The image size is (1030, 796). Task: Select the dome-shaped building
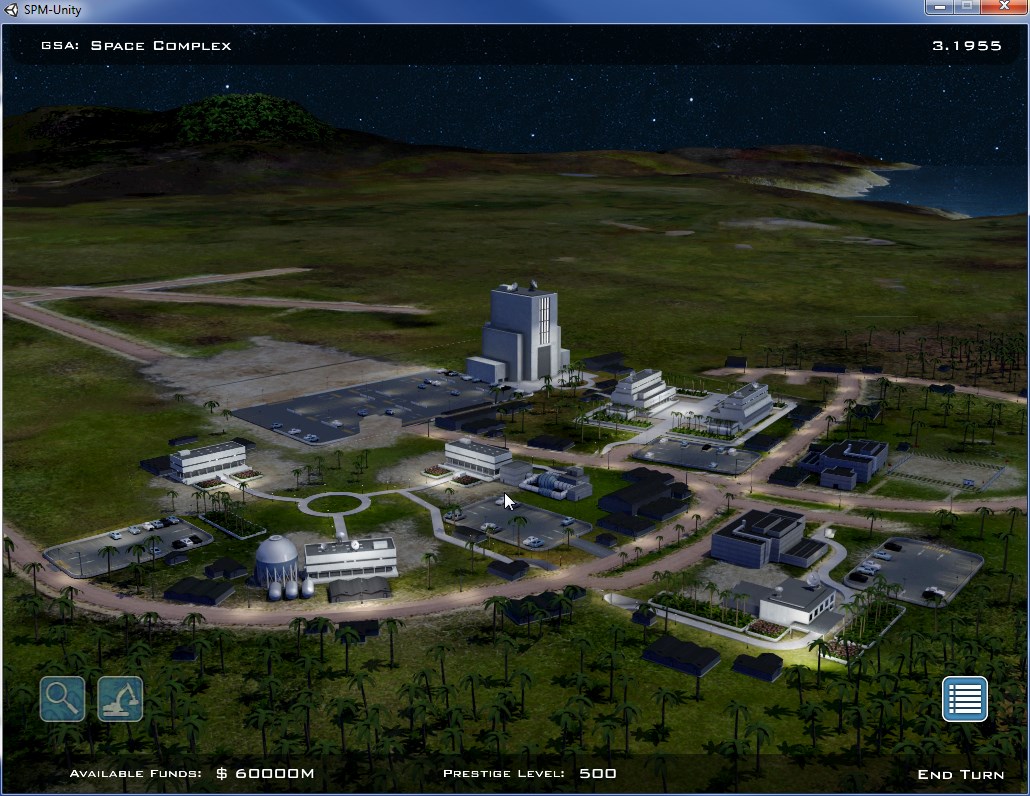coord(276,560)
